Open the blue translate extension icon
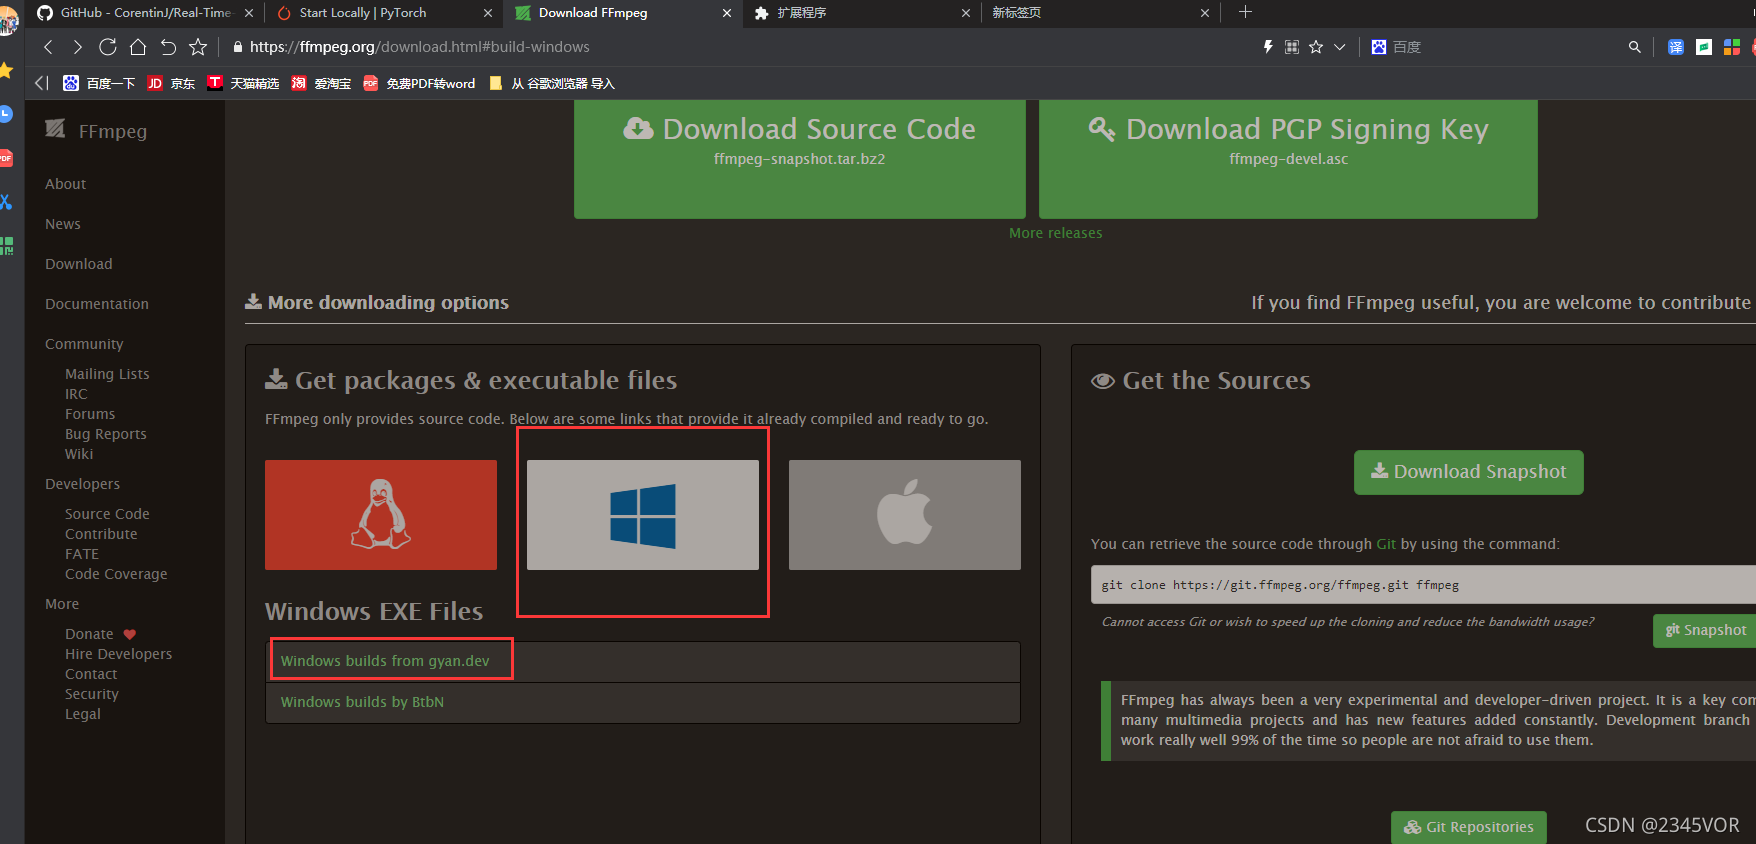The width and height of the screenshot is (1756, 844). tap(1676, 47)
